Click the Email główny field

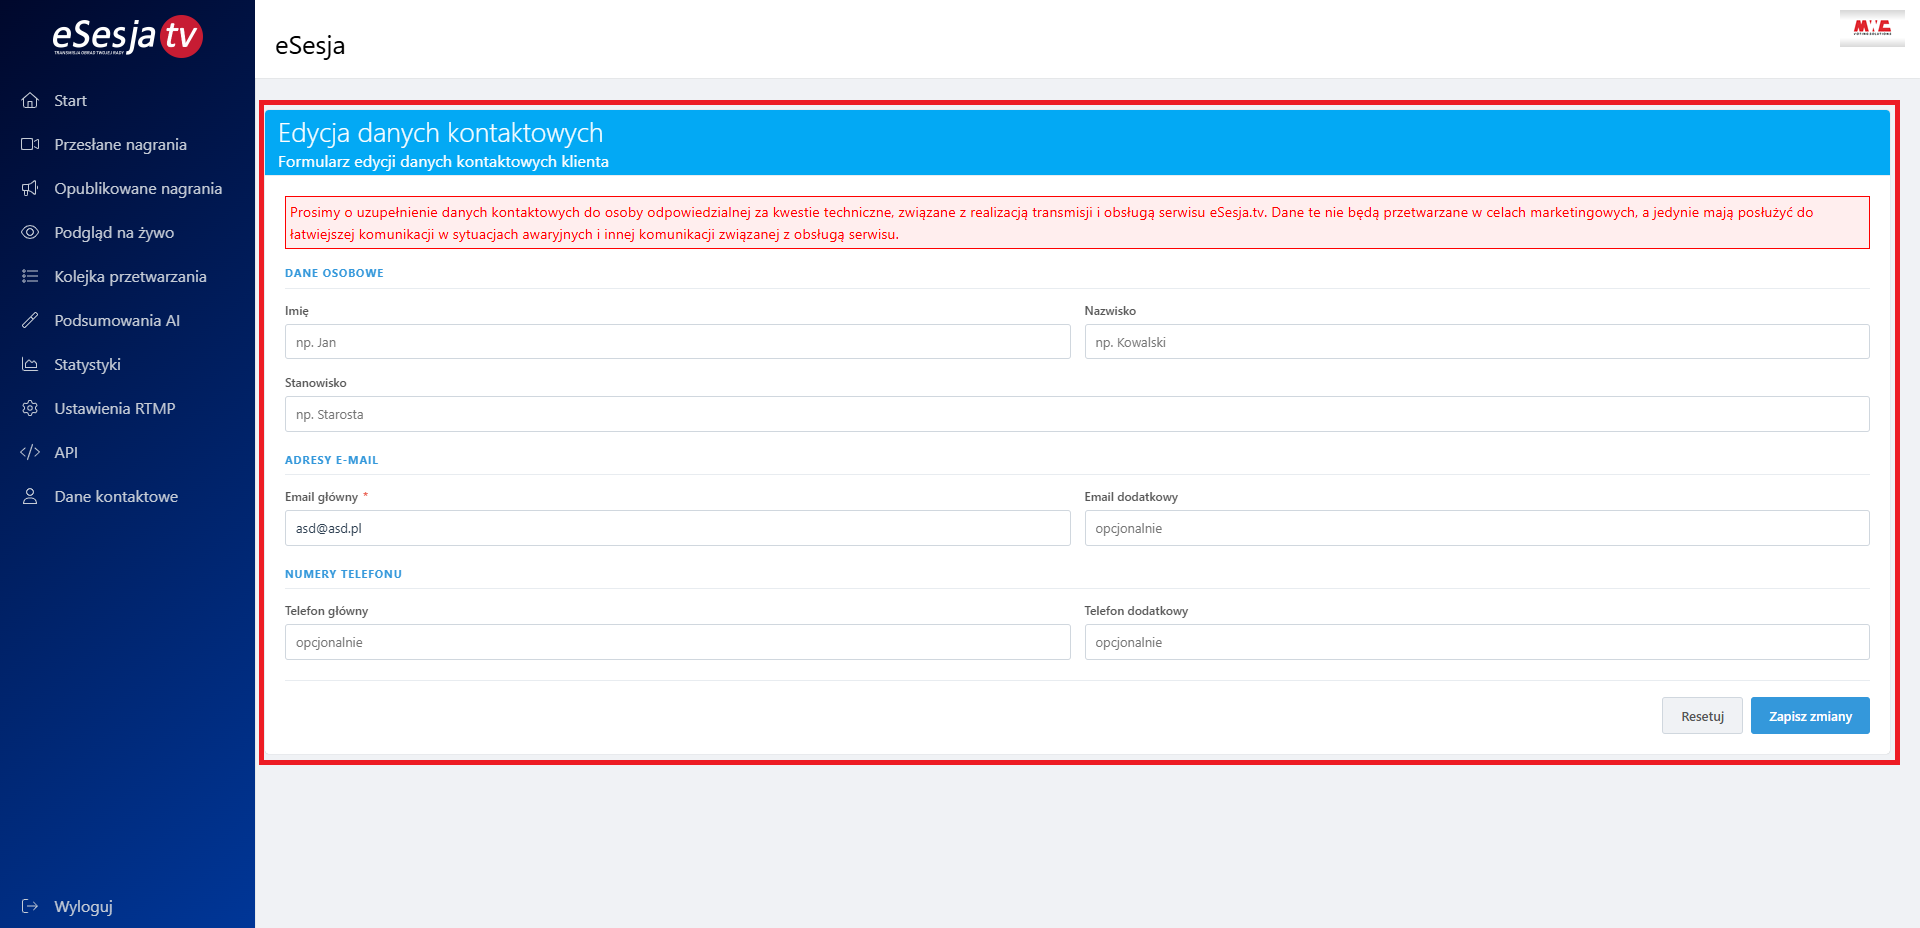[x=677, y=528]
